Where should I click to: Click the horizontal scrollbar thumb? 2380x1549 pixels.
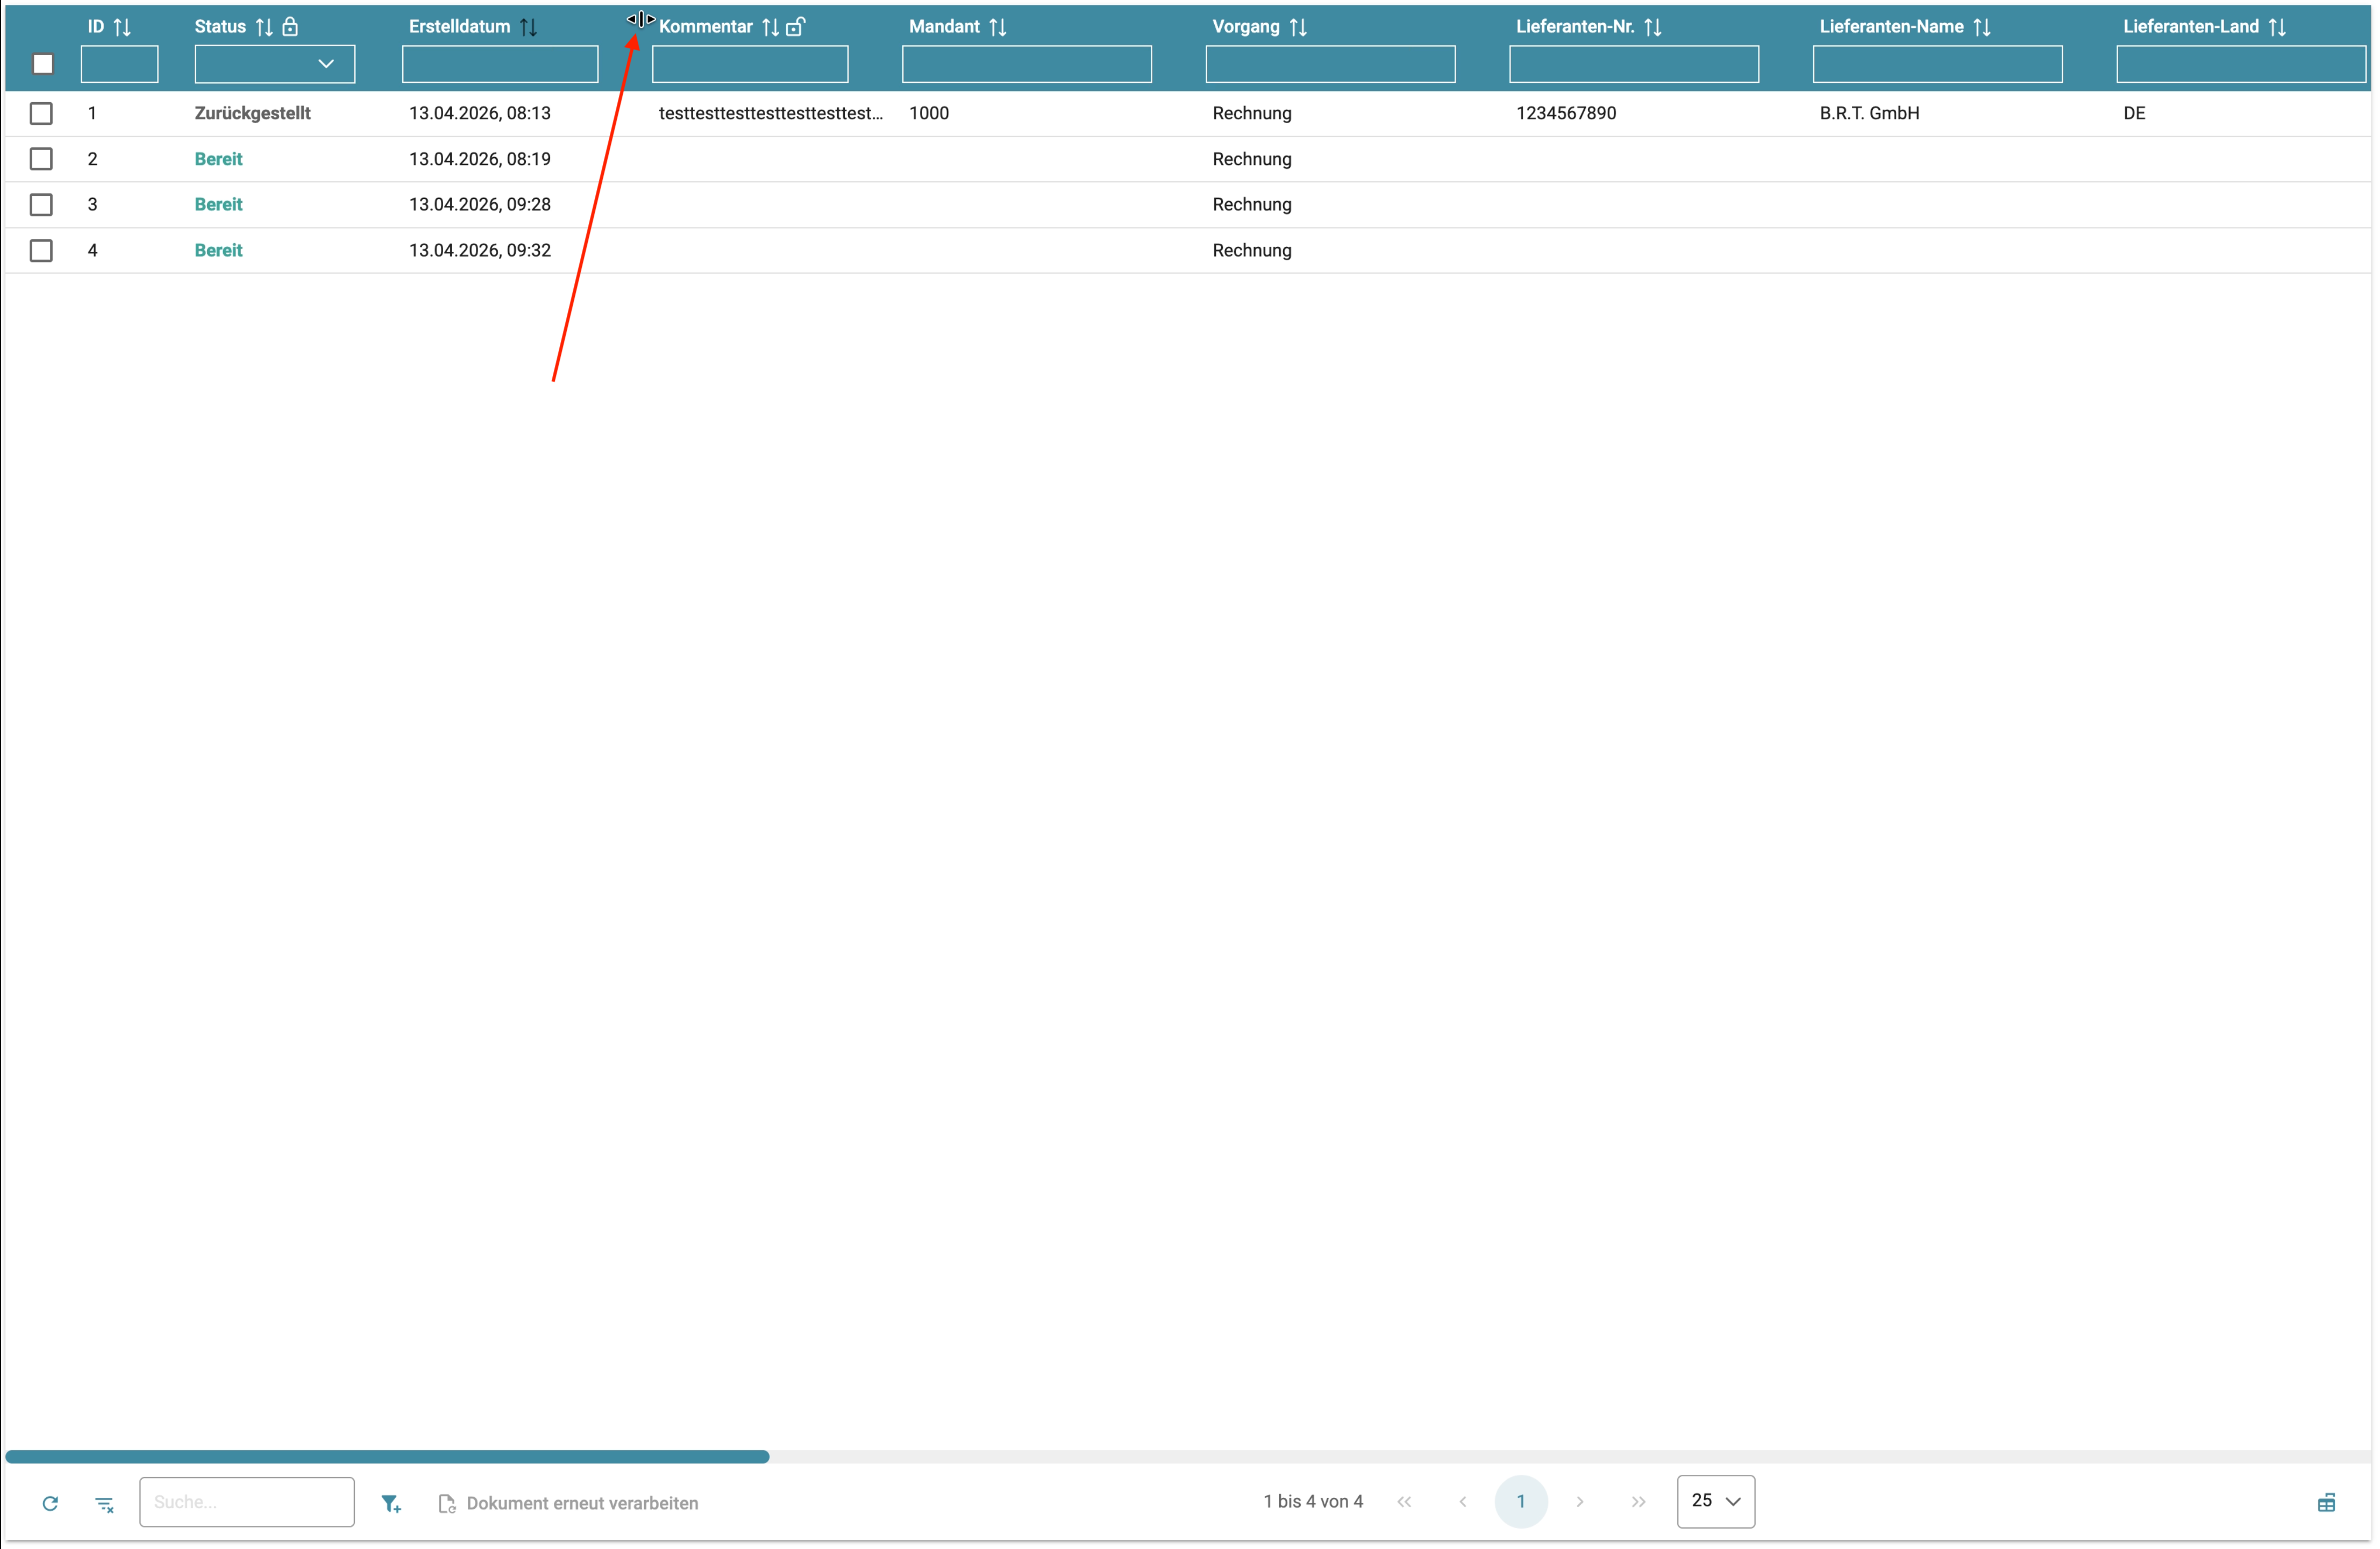(x=387, y=1456)
